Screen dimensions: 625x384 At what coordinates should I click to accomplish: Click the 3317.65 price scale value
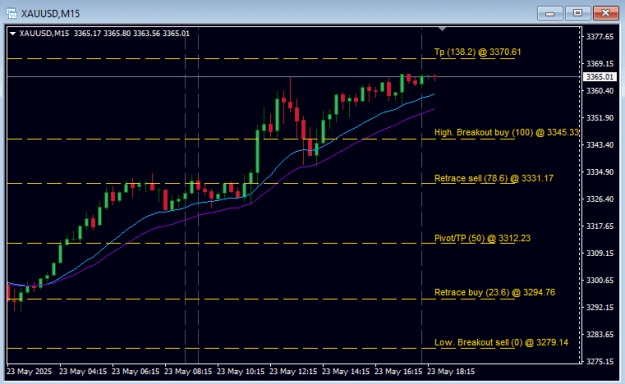tap(599, 226)
